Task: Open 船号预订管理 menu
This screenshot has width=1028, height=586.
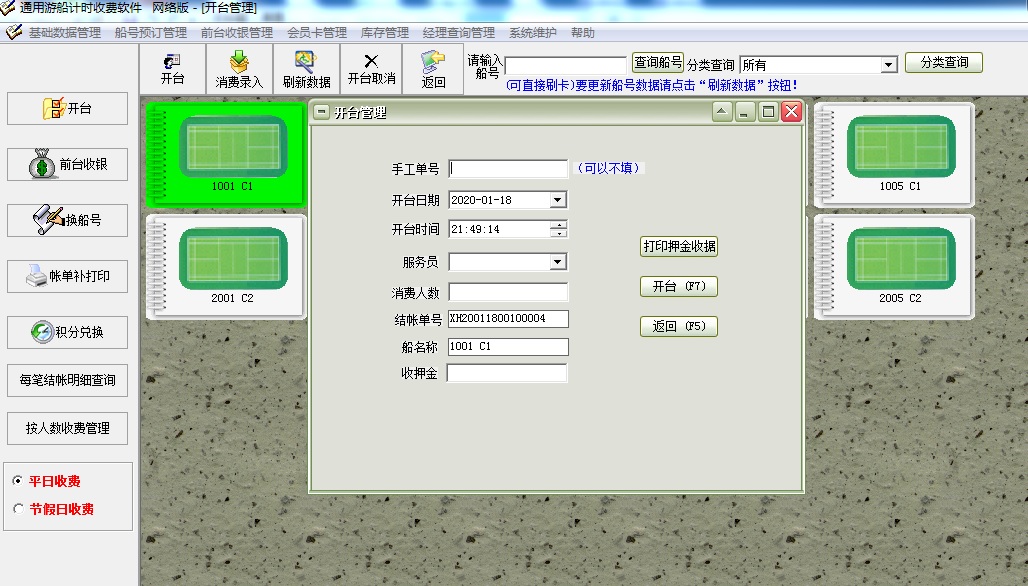Action: (151, 33)
